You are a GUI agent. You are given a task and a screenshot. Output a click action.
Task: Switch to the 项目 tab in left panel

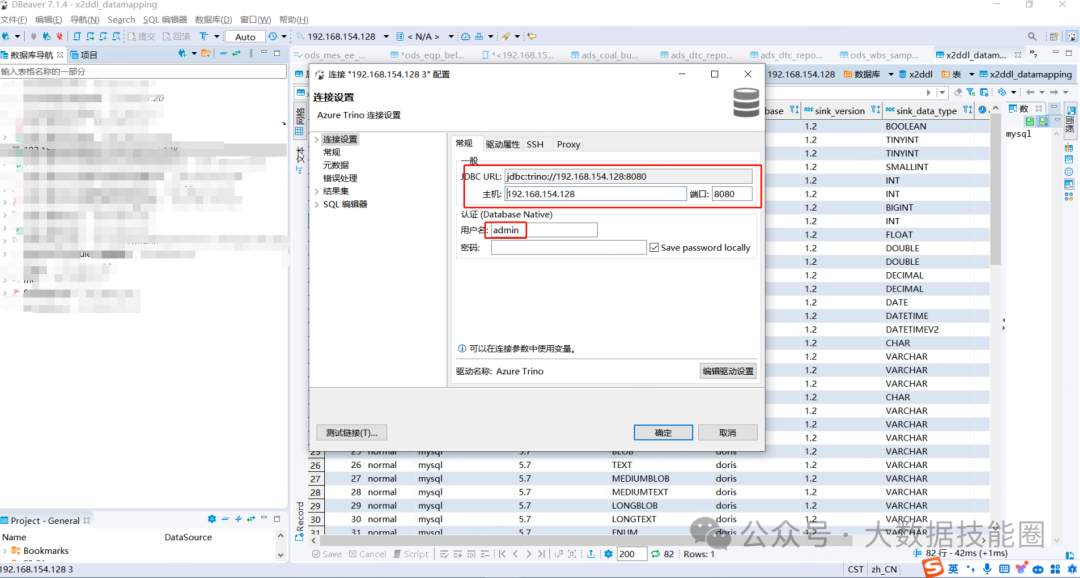83,54
